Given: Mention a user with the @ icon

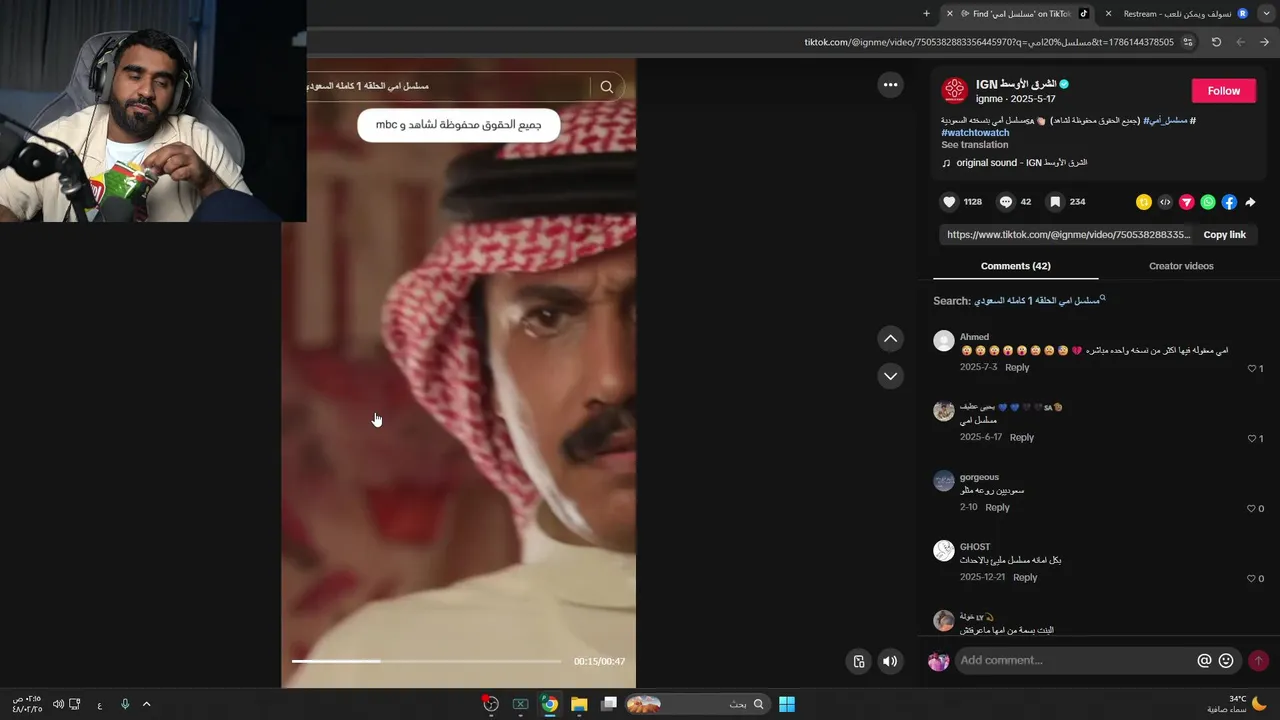Looking at the screenshot, I should [1205, 661].
